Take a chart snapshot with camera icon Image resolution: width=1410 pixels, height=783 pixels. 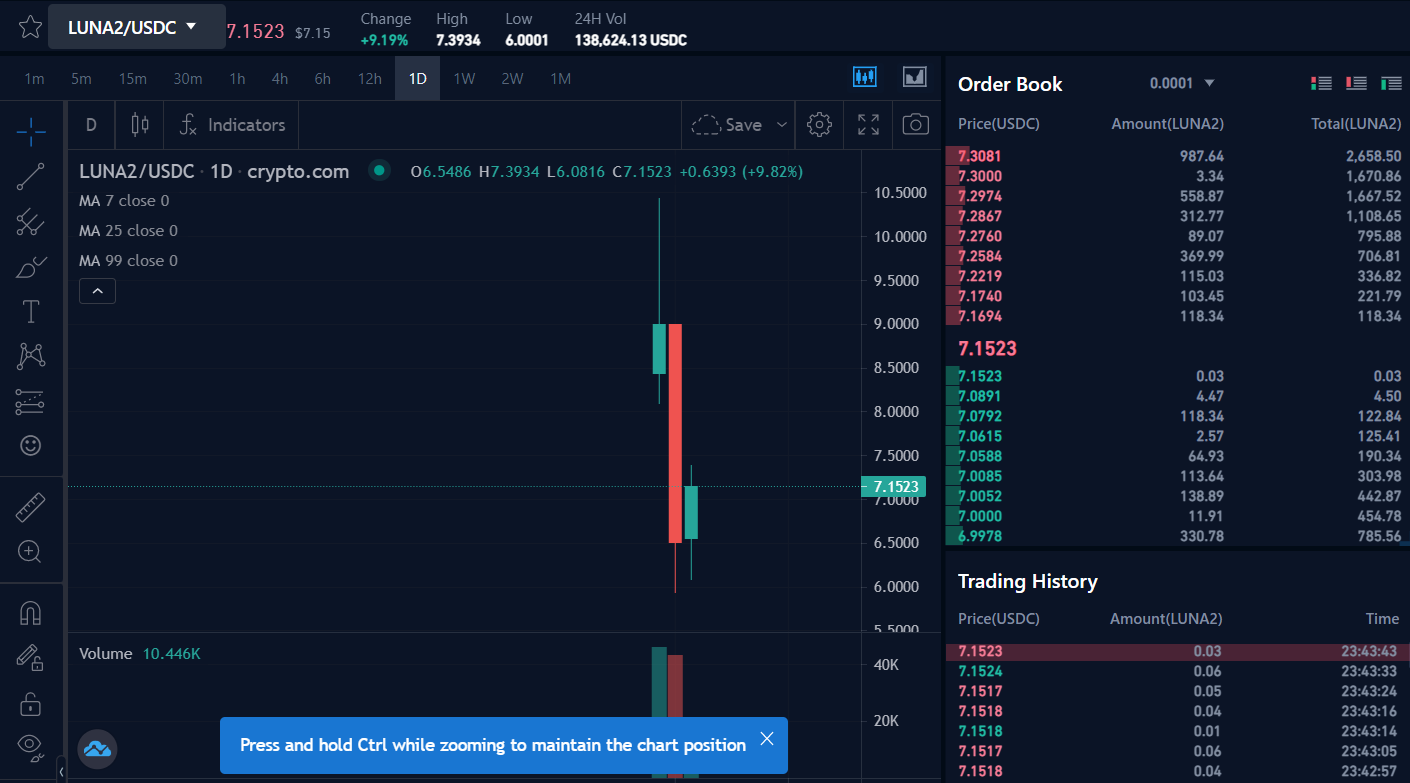[915, 125]
